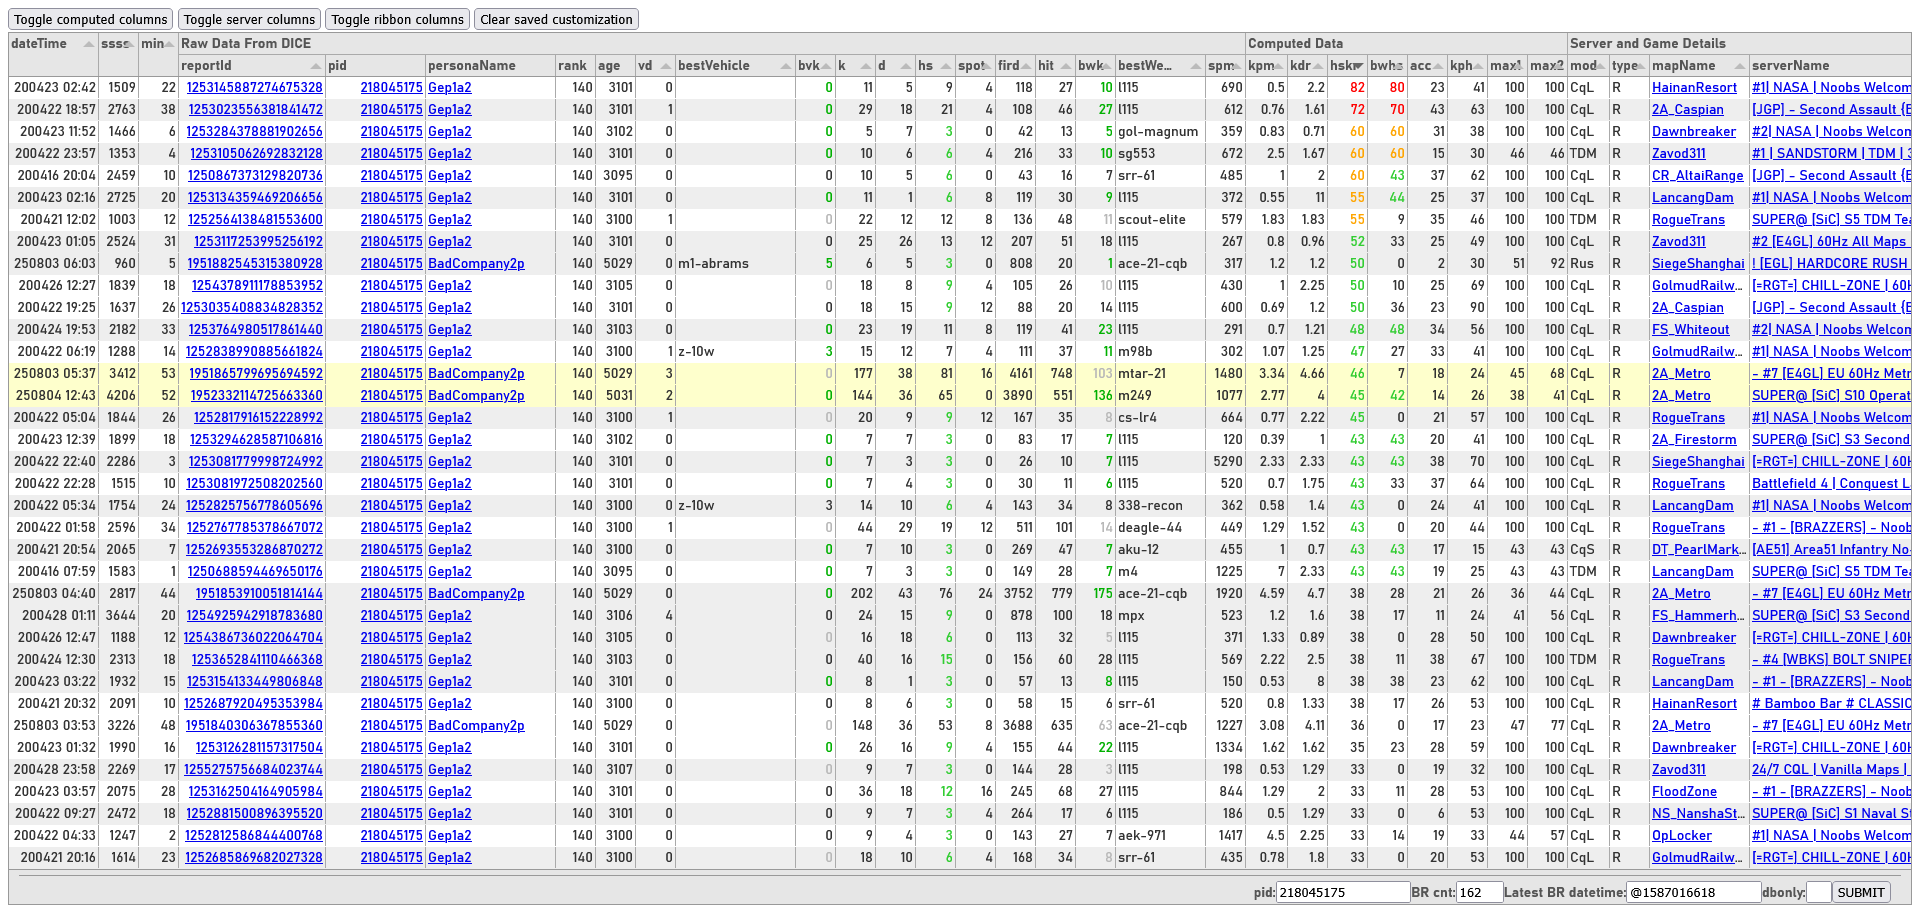Viewport: 1920px width, 921px height.
Task: Click the hs column sort arrow
Action: pyautogui.click(x=946, y=66)
